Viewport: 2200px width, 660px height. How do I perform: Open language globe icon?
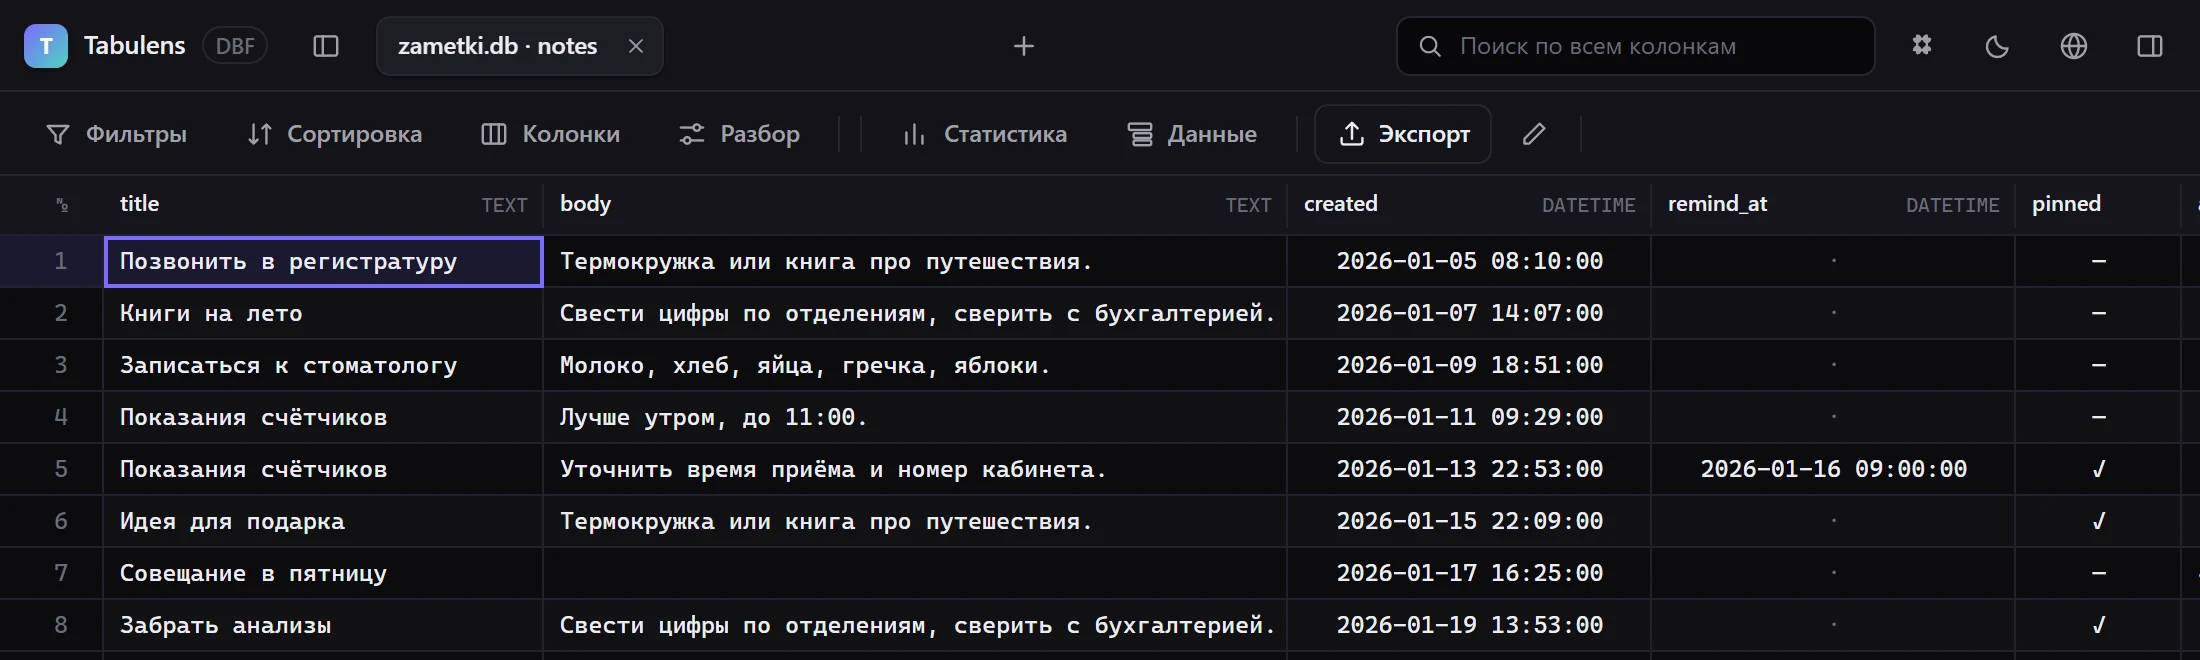click(x=2074, y=46)
